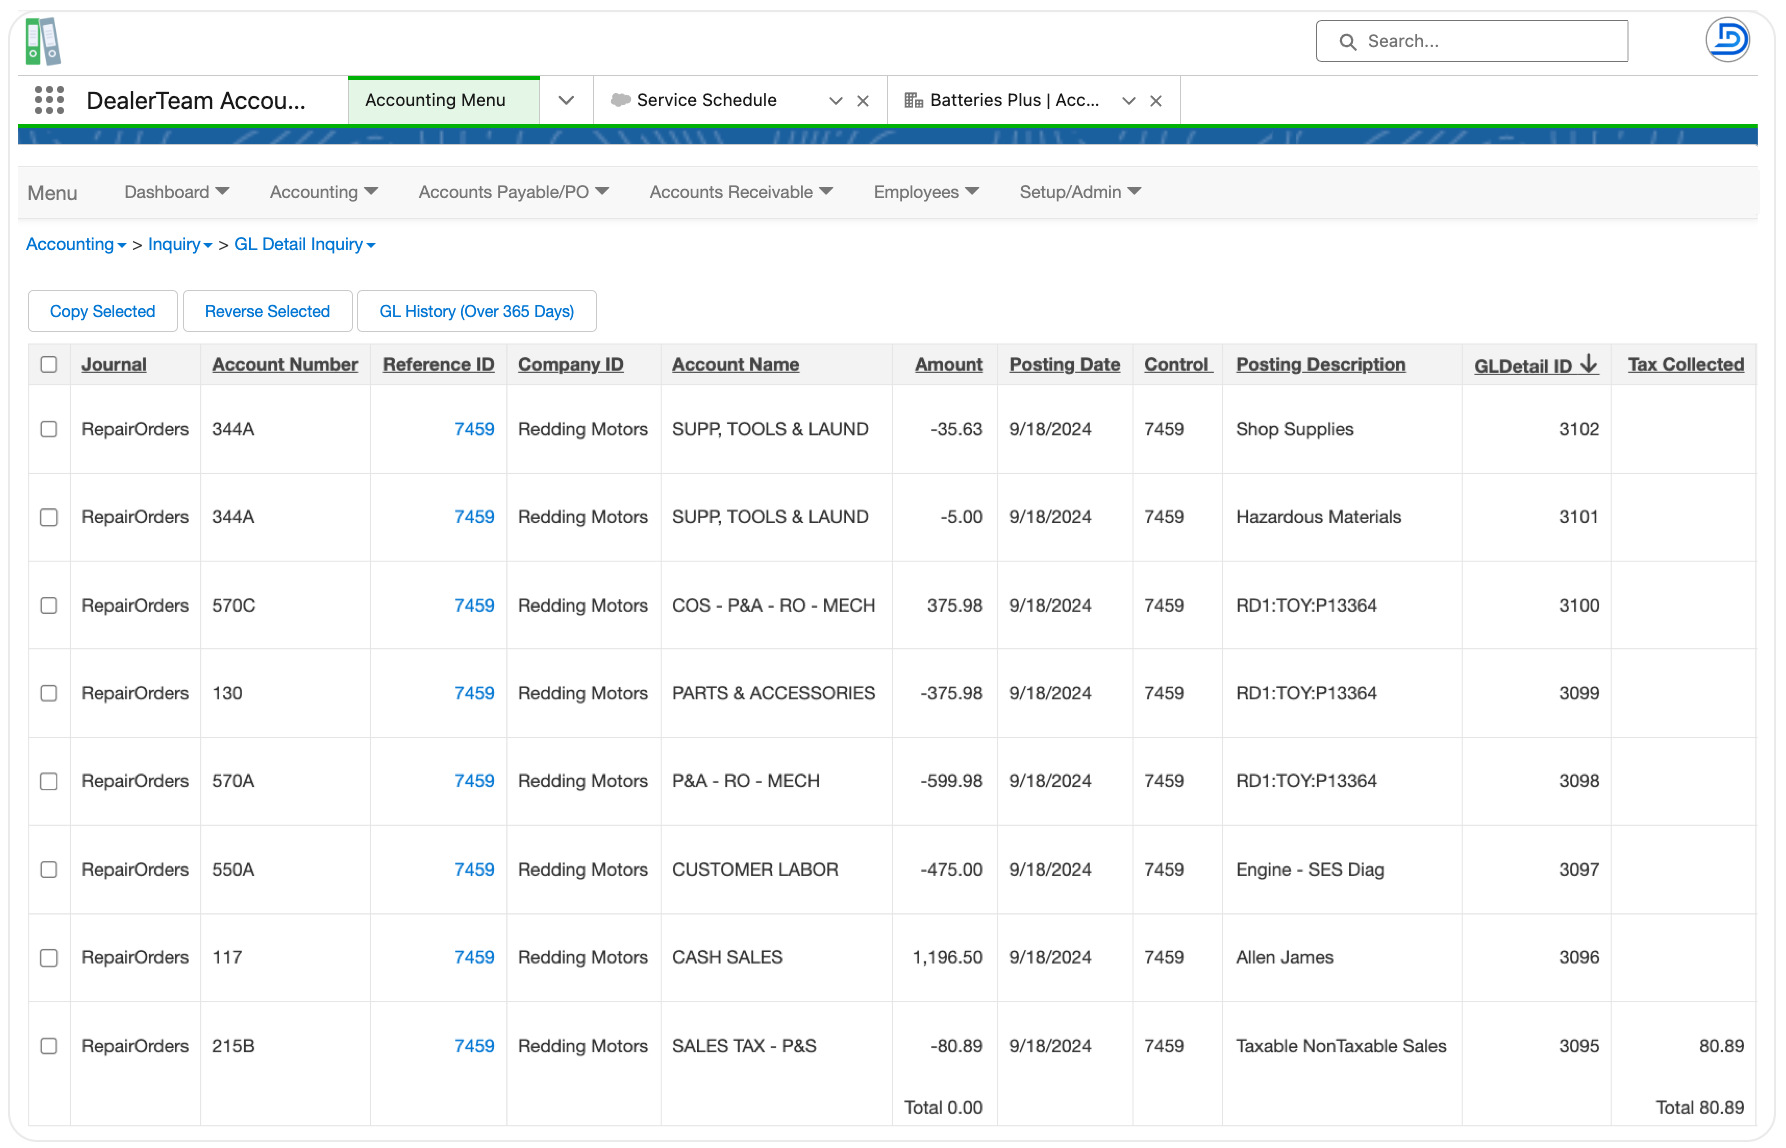Click the 'Total 80.89' tax total
Screen dimensions: 1786x1148
pos(1700,1107)
